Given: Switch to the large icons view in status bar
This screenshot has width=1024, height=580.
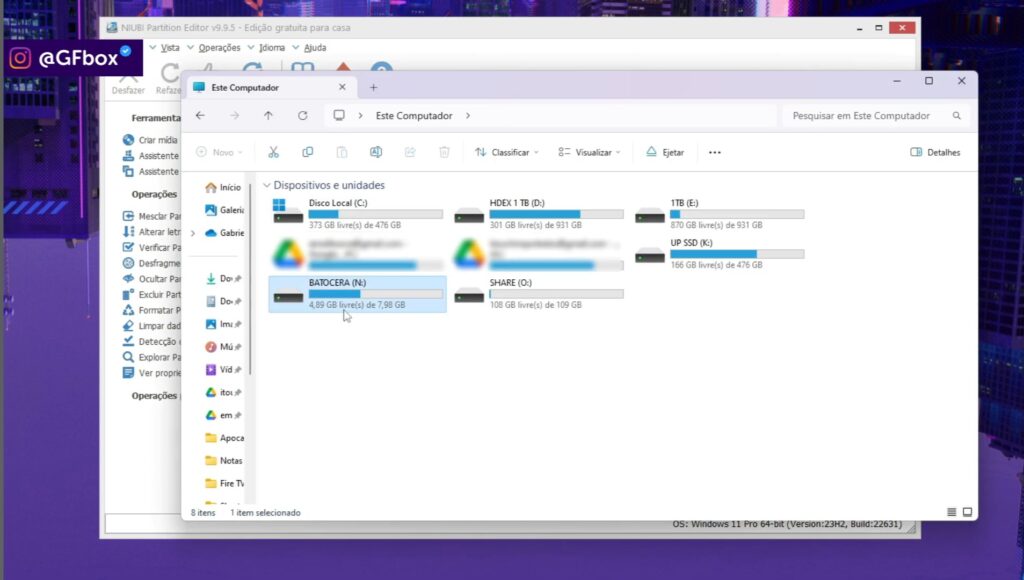Looking at the screenshot, I should click(x=968, y=512).
